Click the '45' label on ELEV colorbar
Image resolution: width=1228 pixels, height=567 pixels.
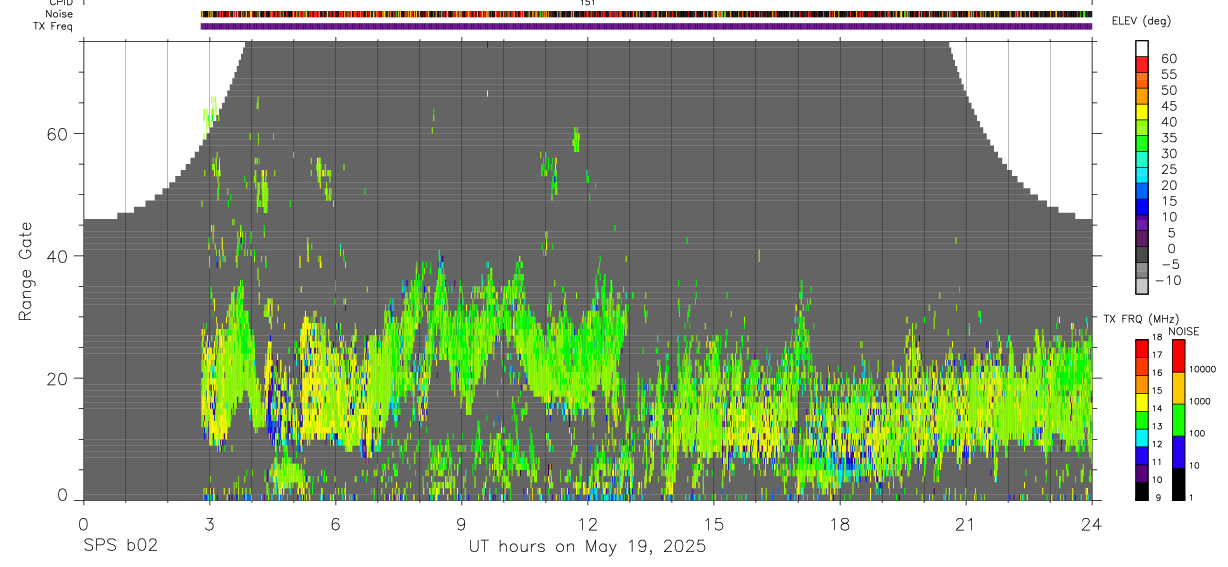[1168, 106]
